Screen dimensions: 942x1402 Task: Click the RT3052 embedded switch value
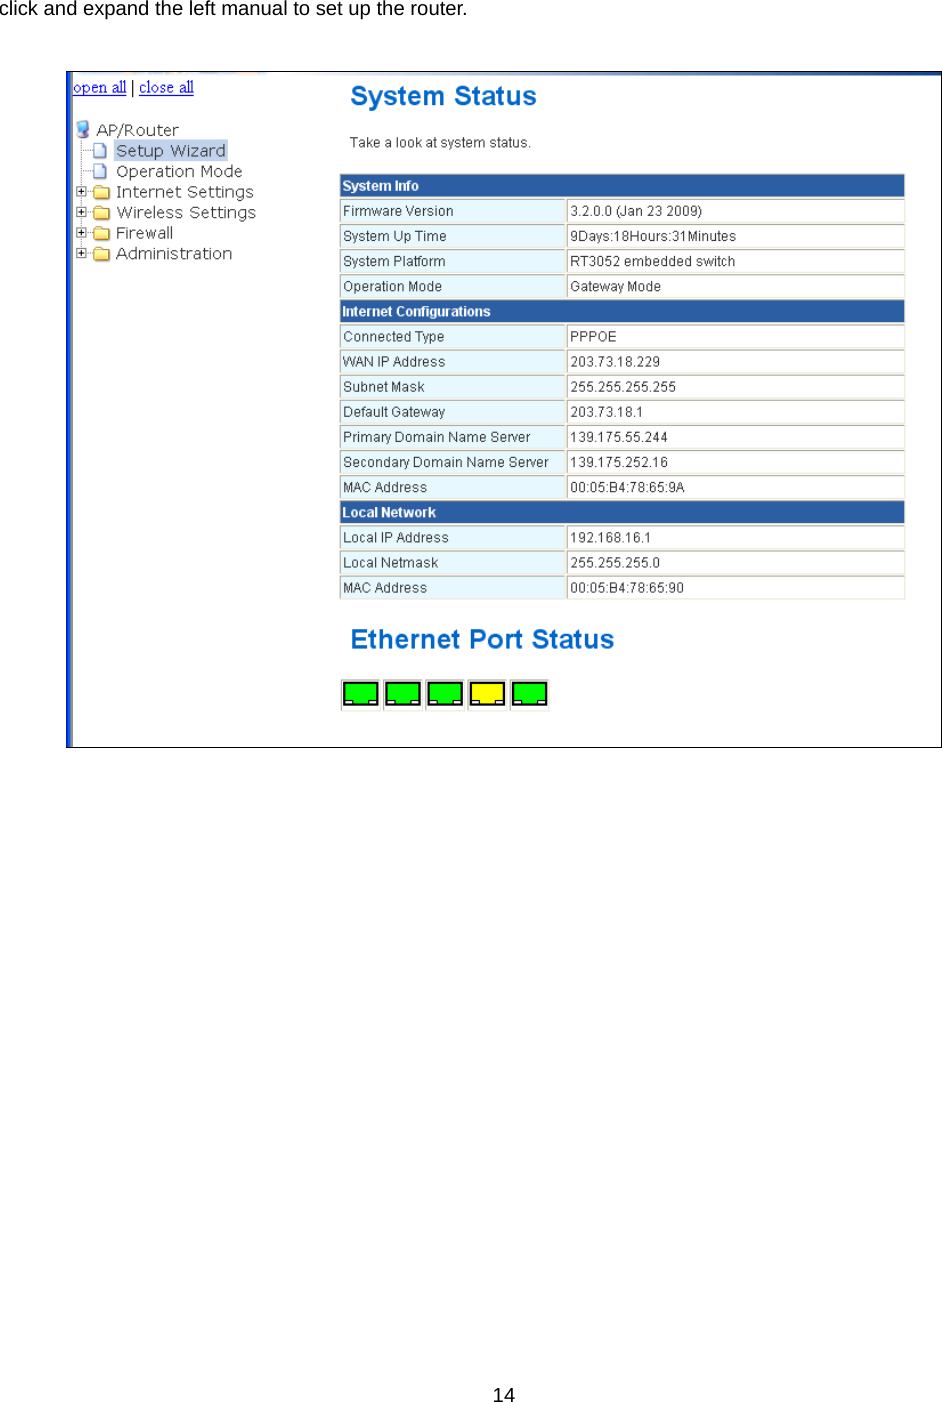tap(652, 261)
